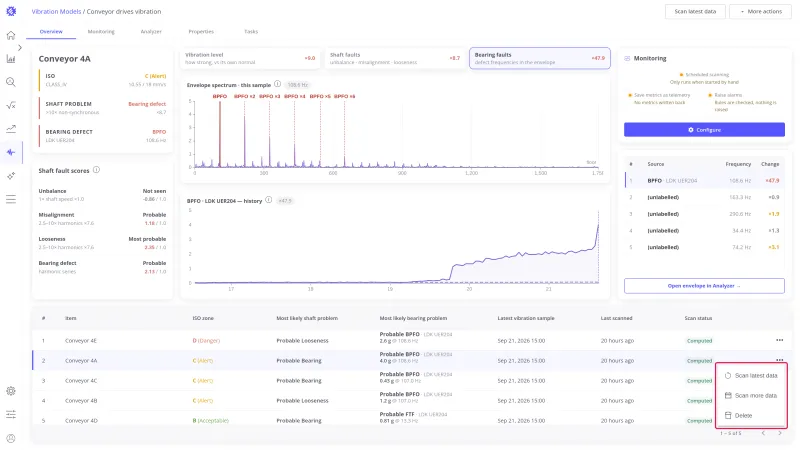The image size is (800, 450).
Task: Click the info icon beside Envelope spectrum title
Action: click(x=278, y=84)
